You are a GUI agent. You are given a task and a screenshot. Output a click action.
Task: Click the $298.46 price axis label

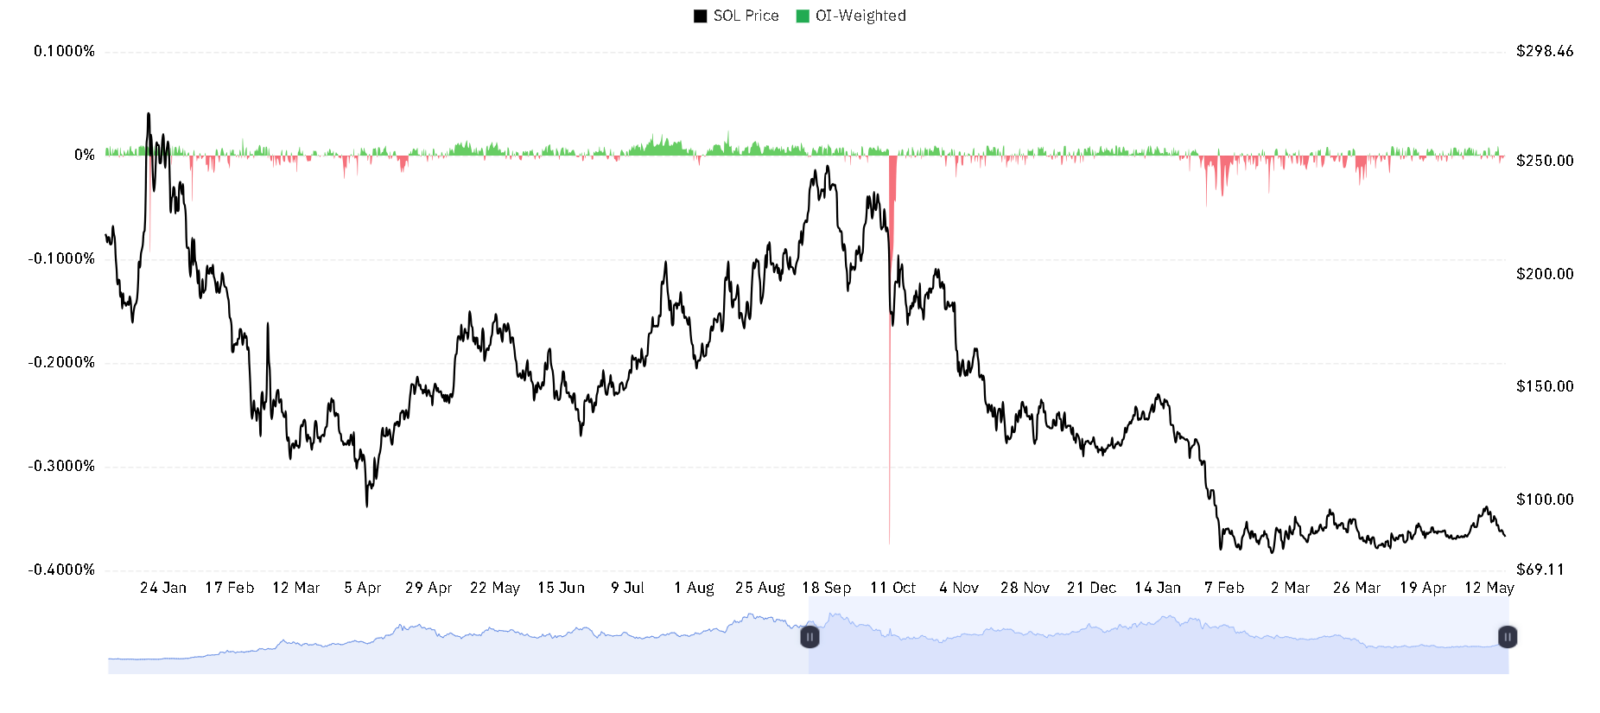pos(1545,51)
